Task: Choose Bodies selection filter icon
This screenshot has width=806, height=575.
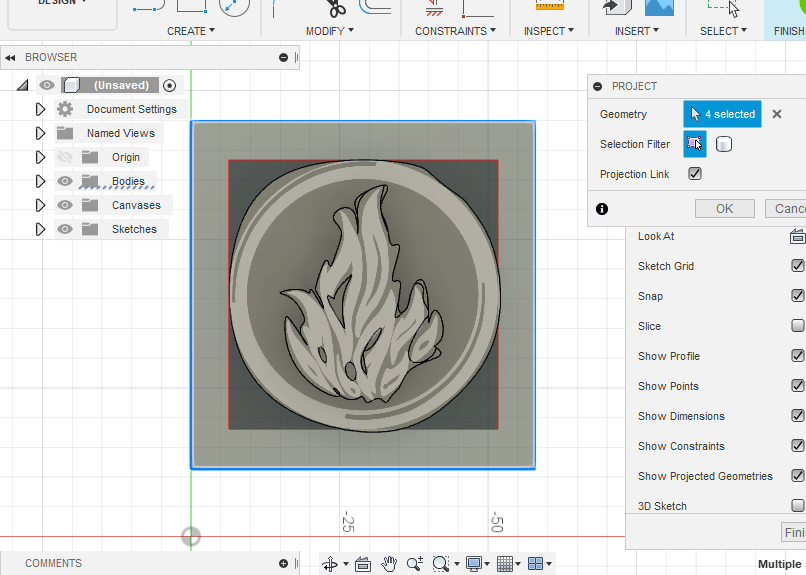Action: click(x=724, y=144)
